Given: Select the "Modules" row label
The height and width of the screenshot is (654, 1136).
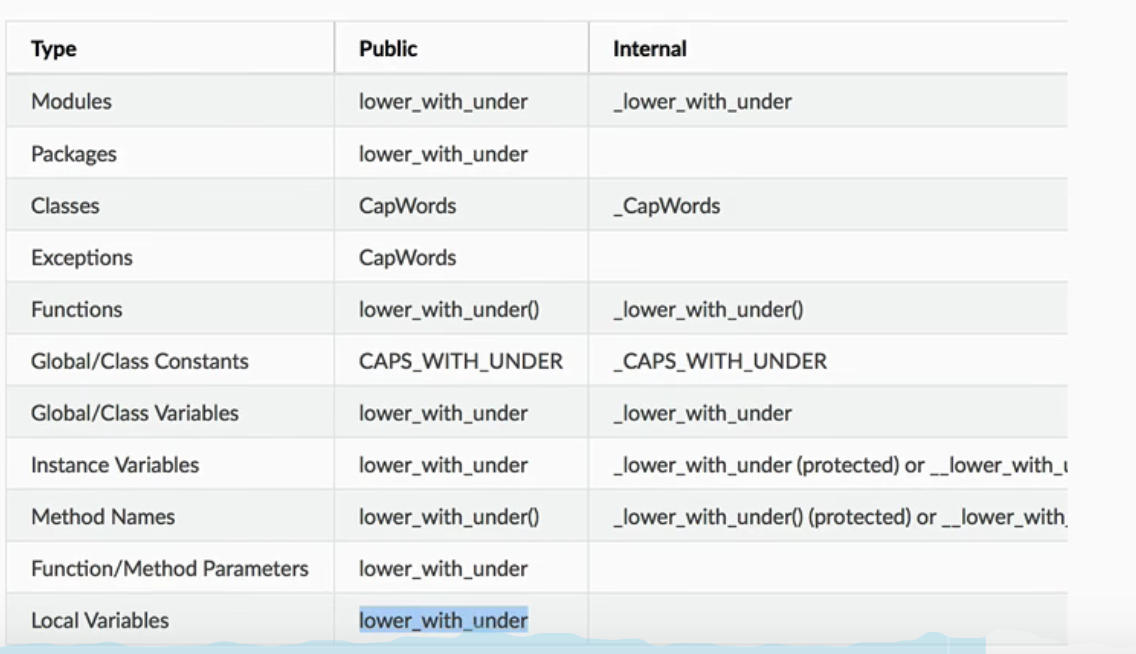Looking at the screenshot, I should tap(71, 101).
